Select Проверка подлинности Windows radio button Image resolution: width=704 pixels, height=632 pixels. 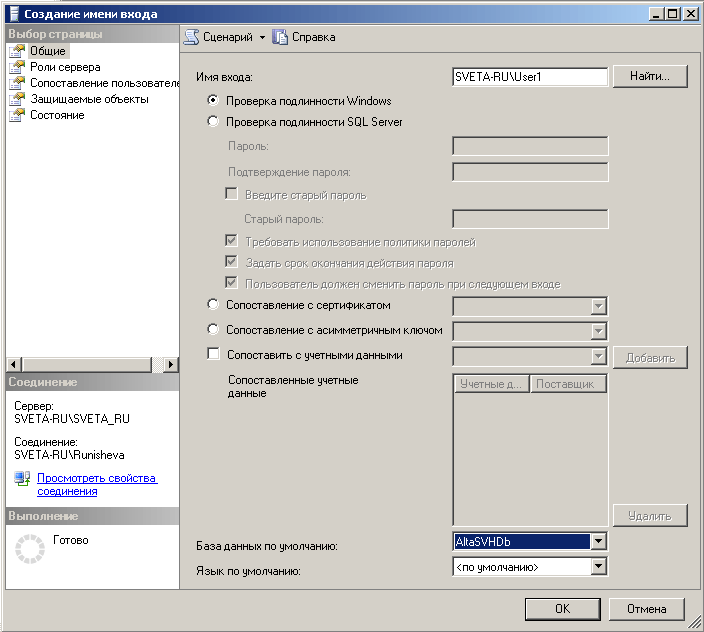click(x=212, y=101)
